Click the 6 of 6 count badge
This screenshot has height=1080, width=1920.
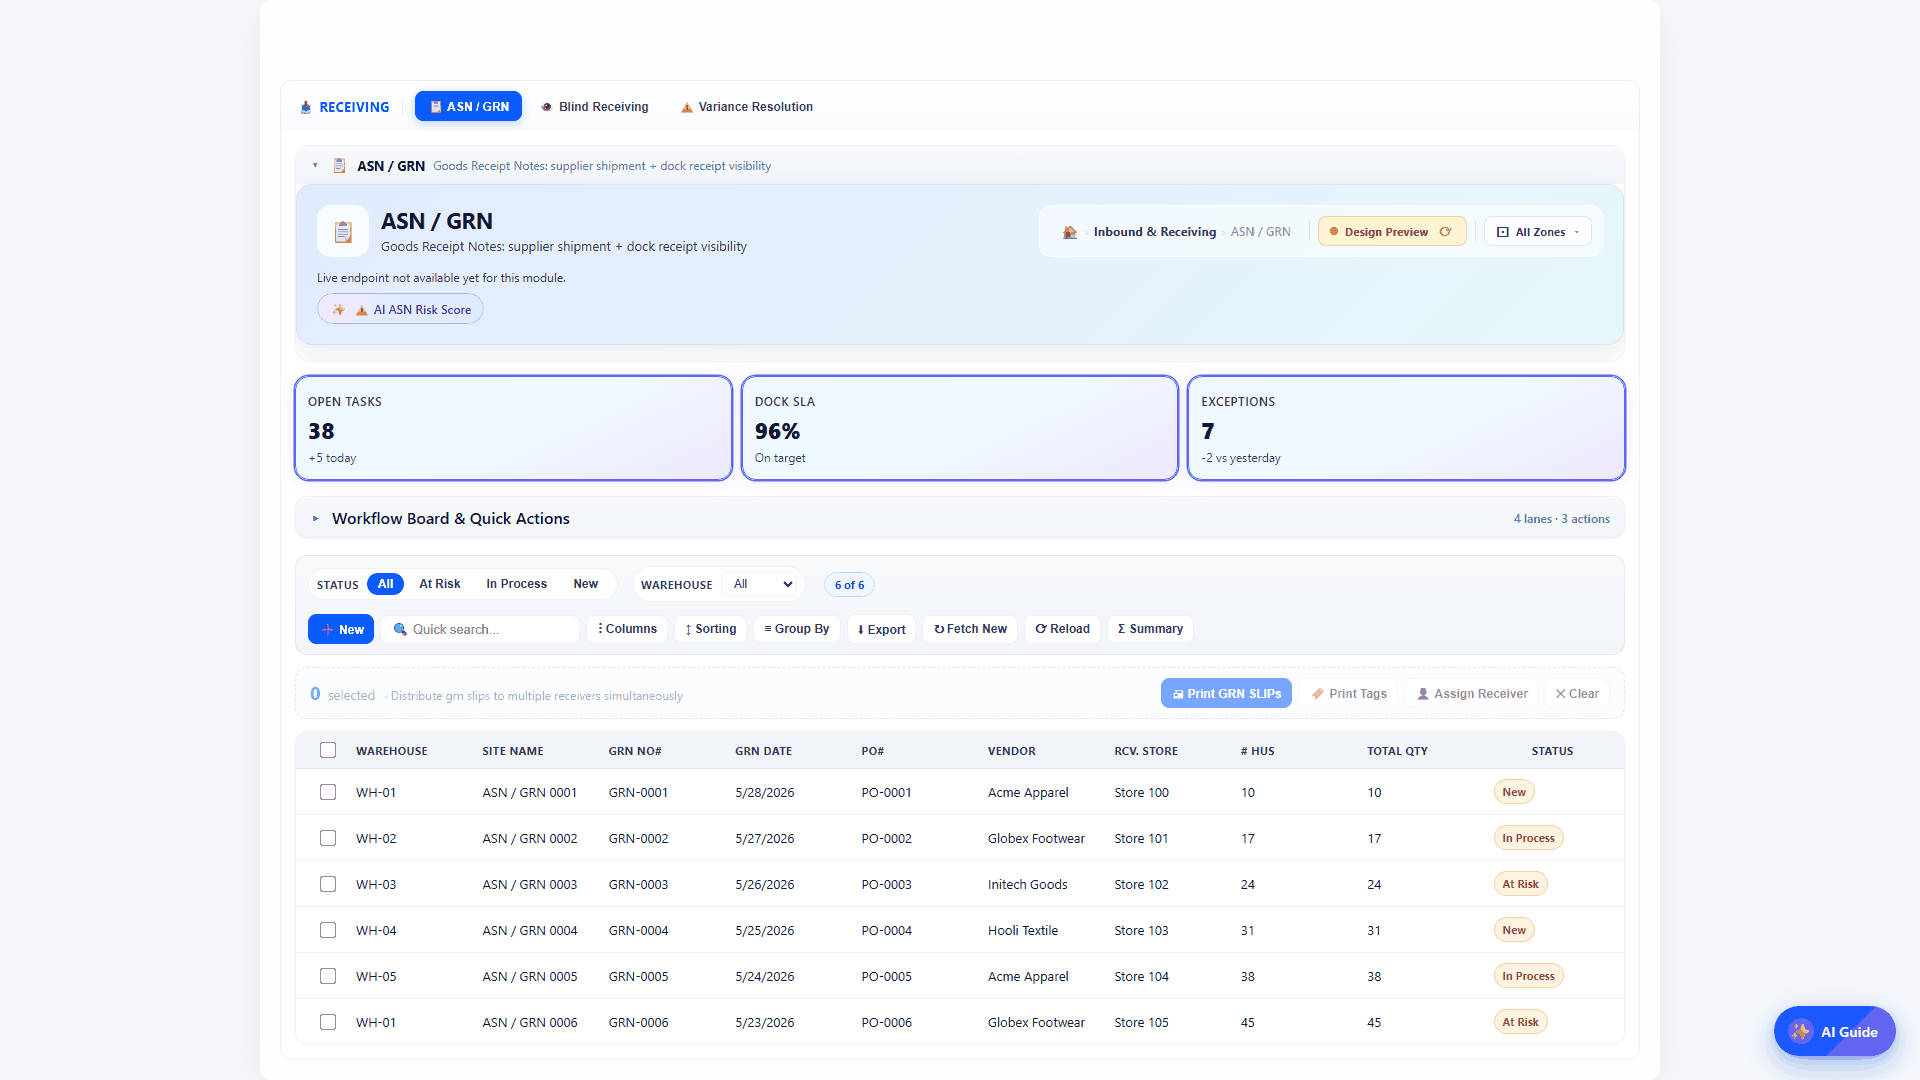(849, 585)
